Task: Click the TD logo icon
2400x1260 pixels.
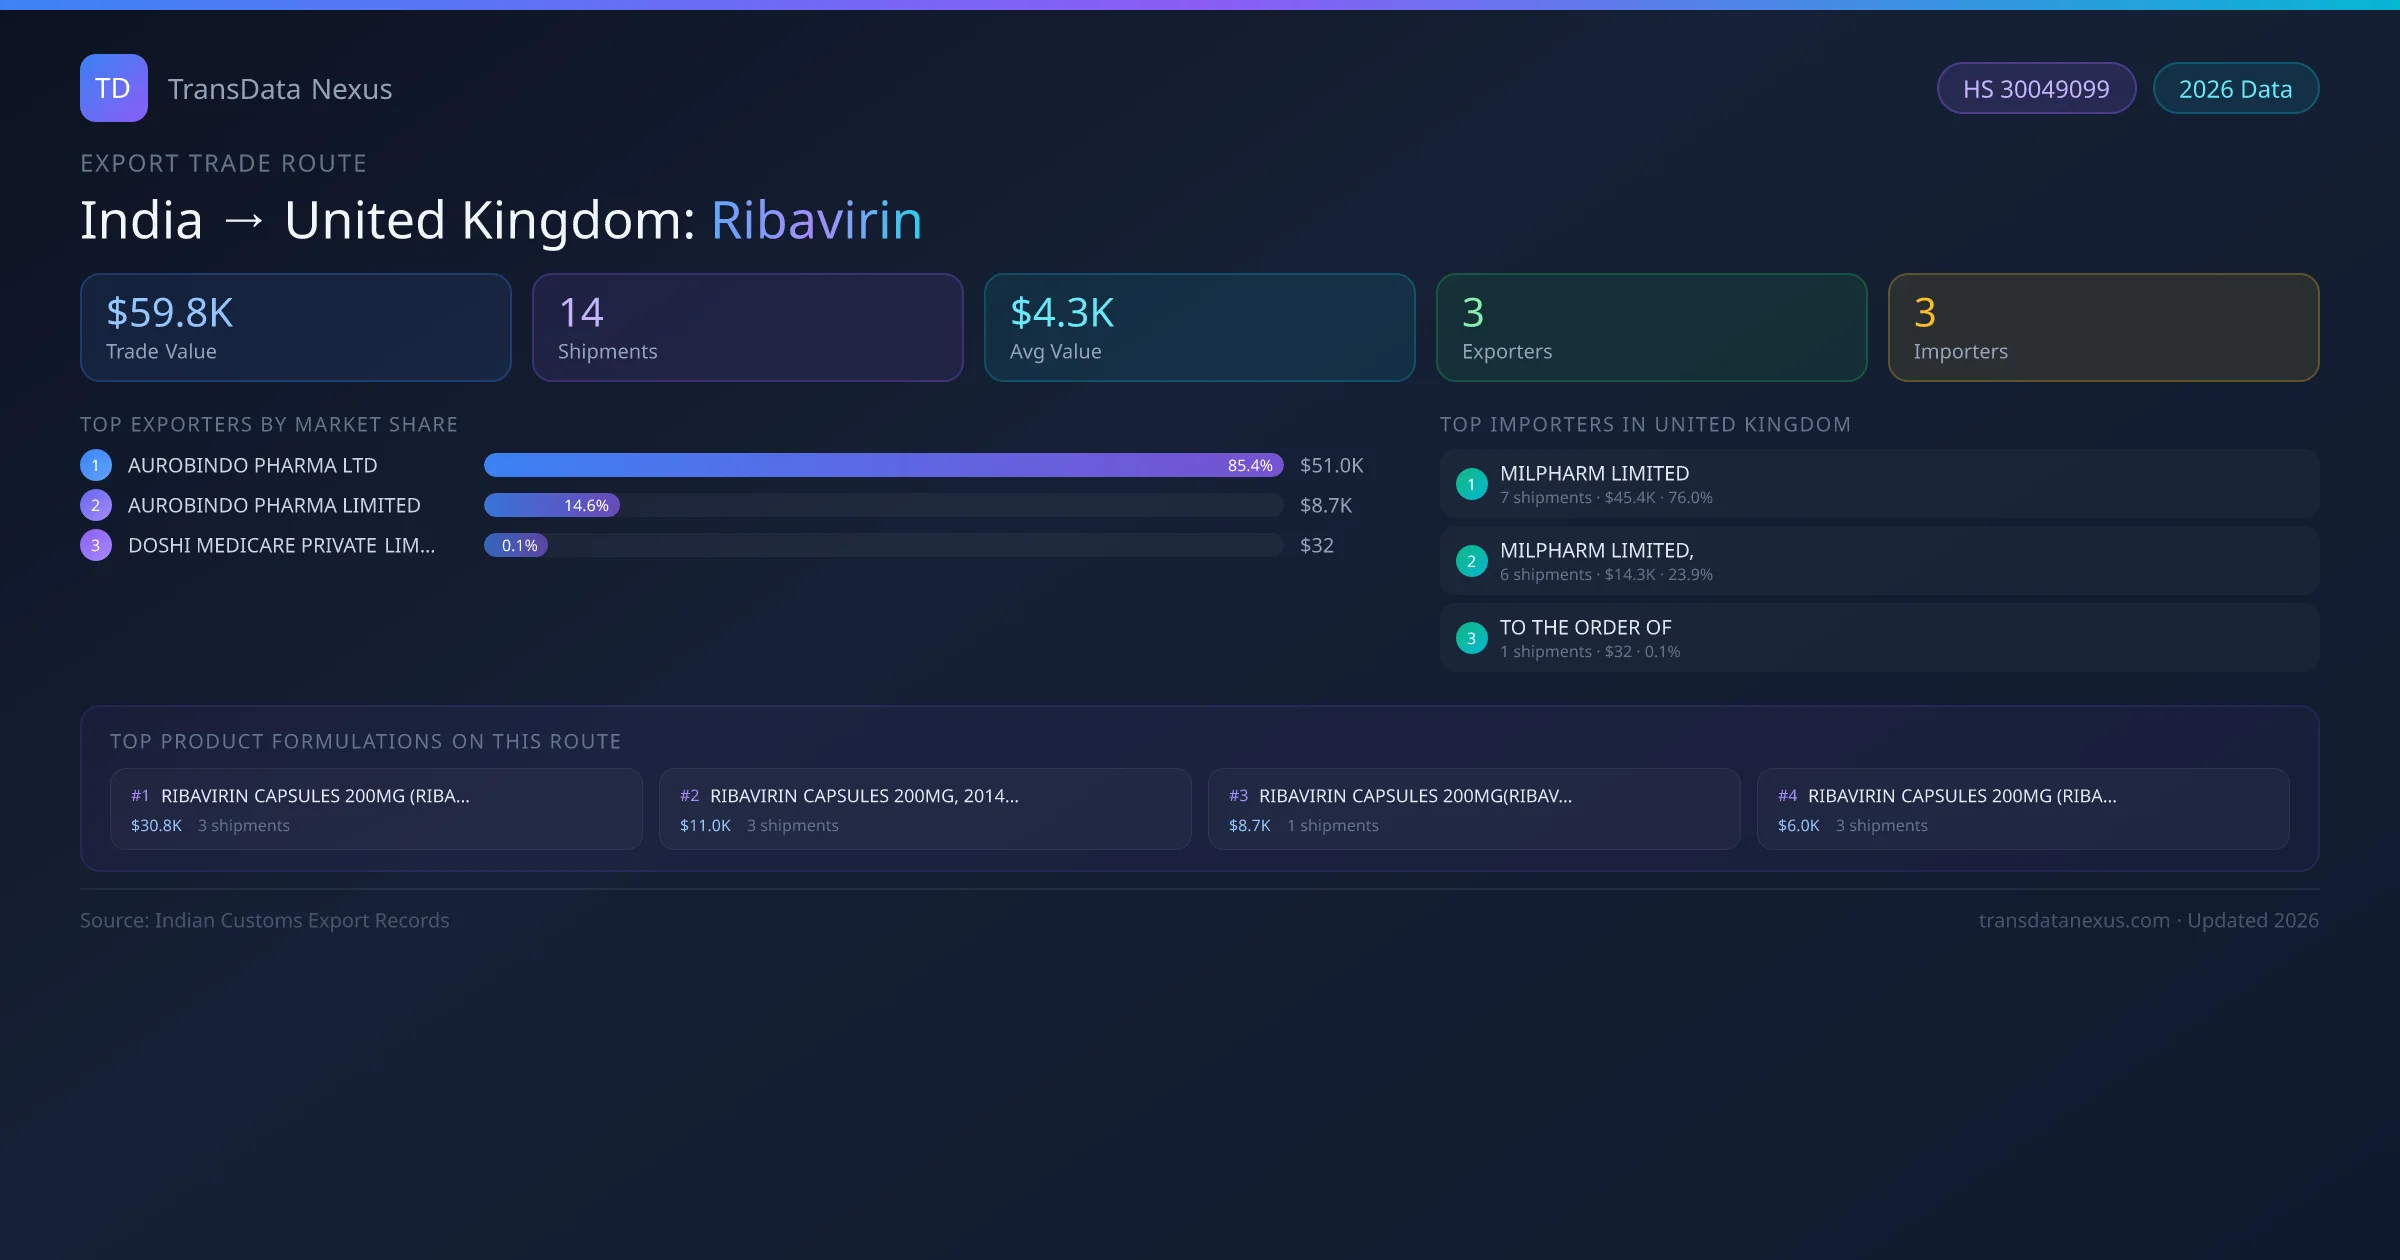Action: pos(113,88)
